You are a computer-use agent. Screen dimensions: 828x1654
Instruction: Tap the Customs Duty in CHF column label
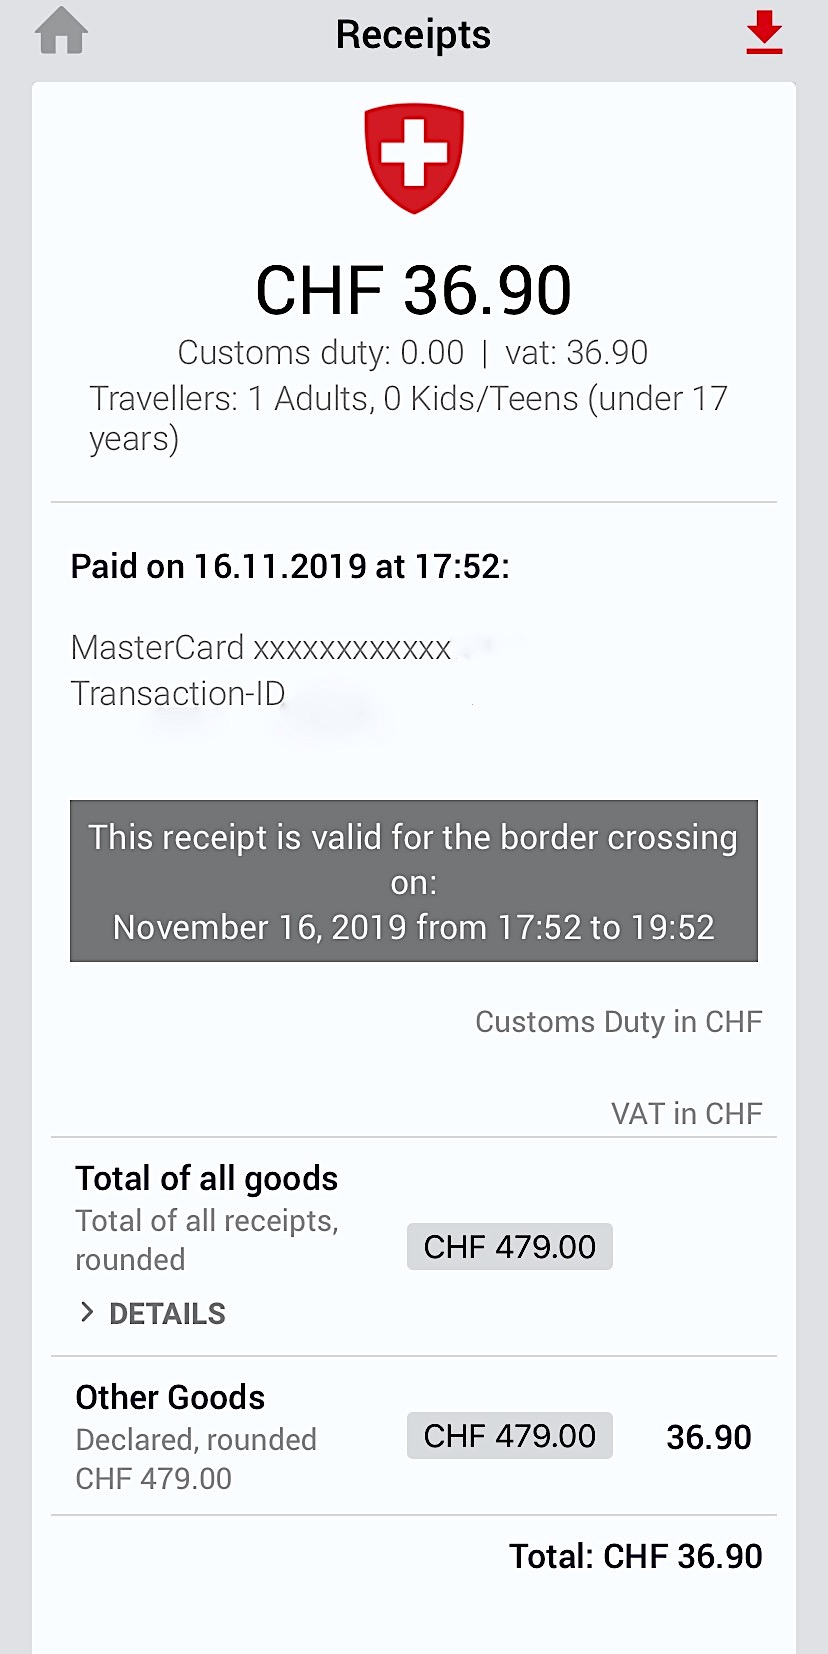(619, 1022)
